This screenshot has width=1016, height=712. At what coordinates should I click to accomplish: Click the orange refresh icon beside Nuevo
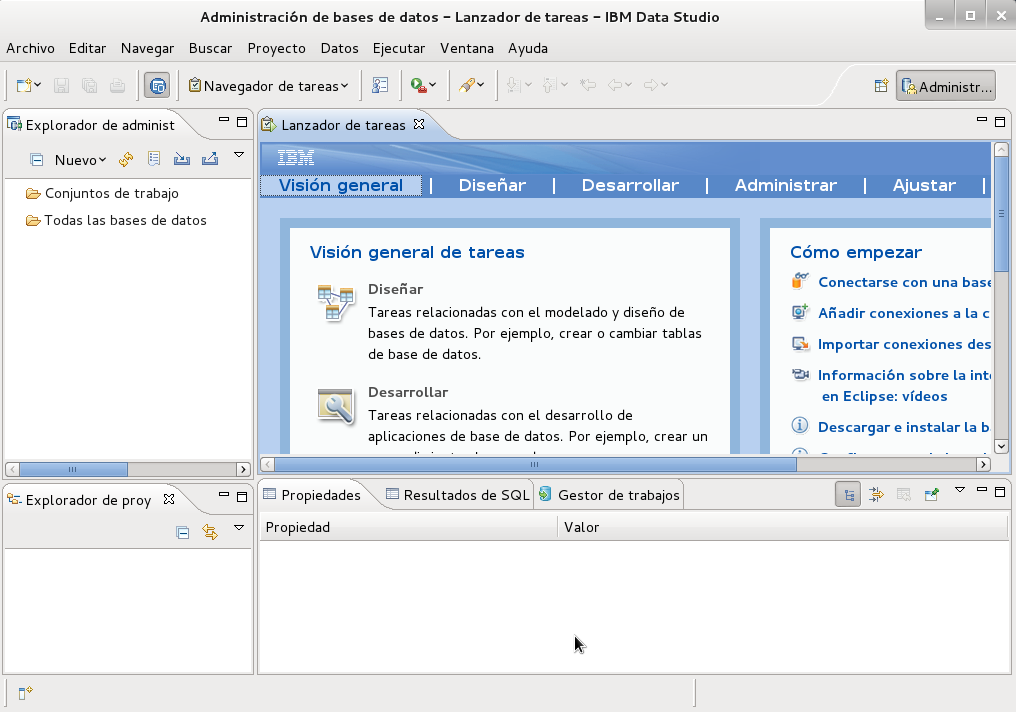click(x=126, y=159)
